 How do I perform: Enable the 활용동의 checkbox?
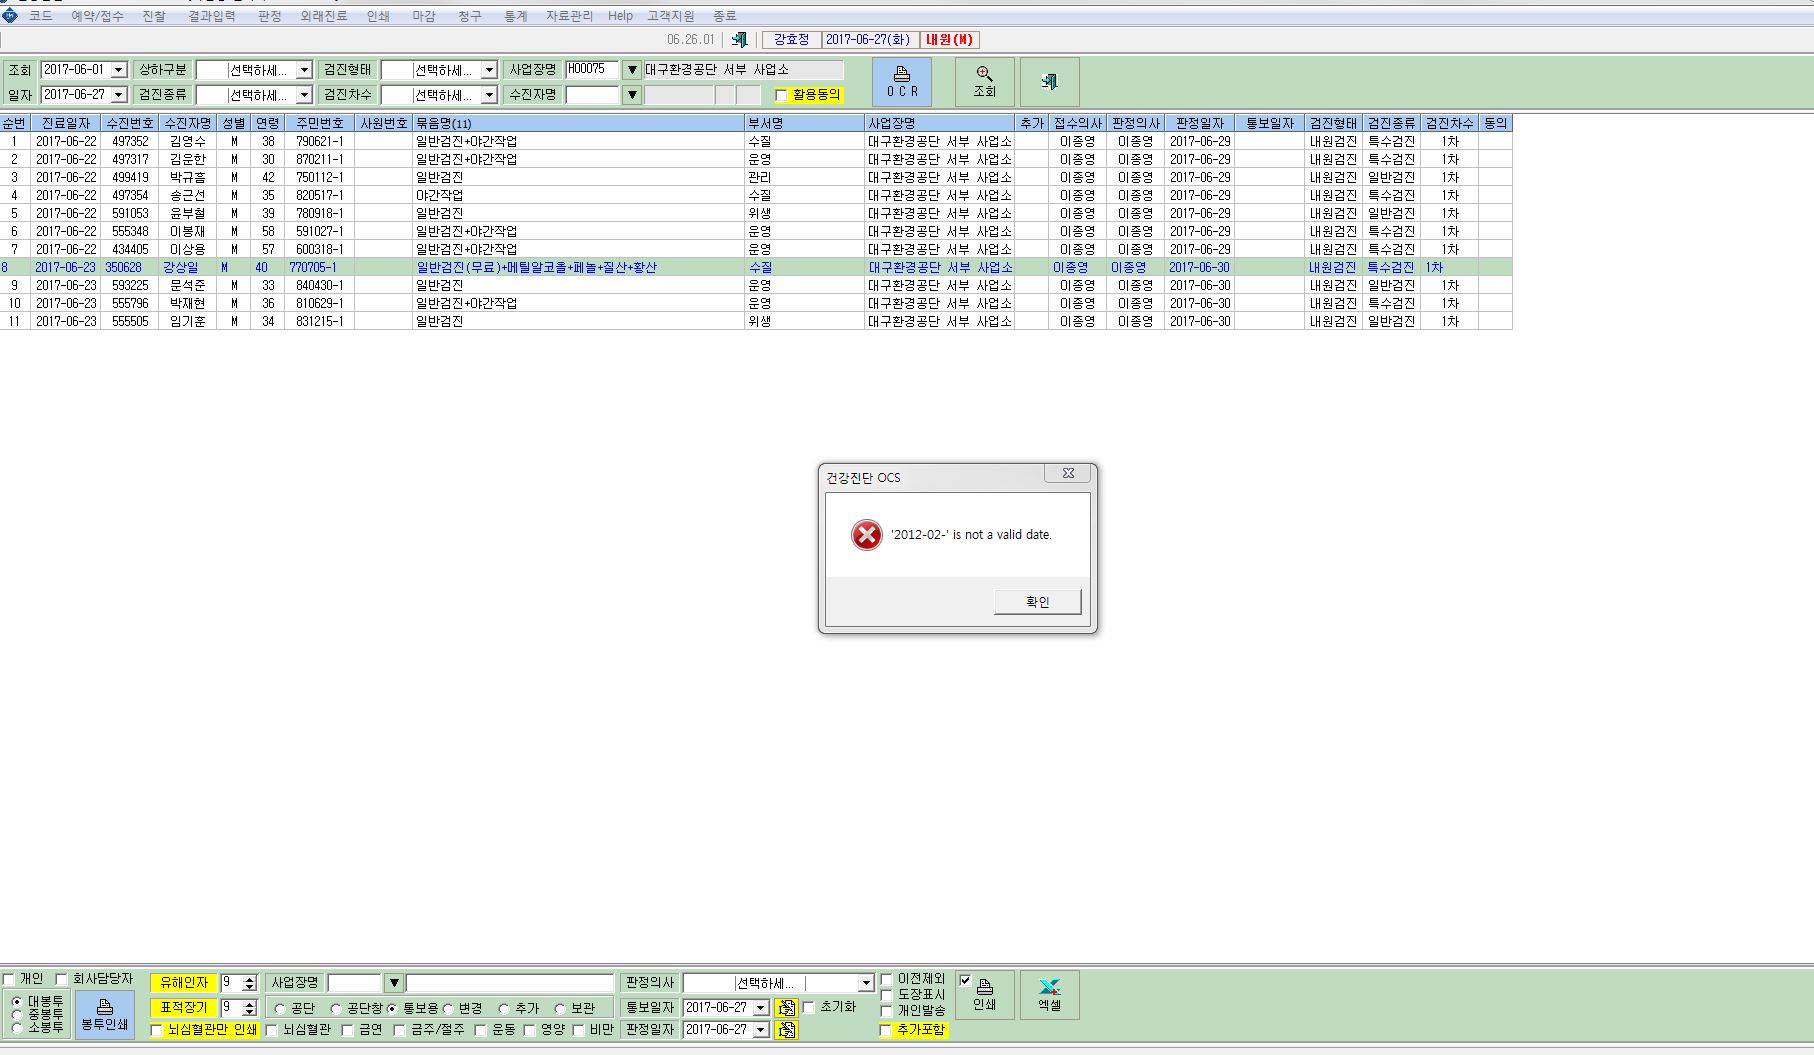click(x=782, y=96)
